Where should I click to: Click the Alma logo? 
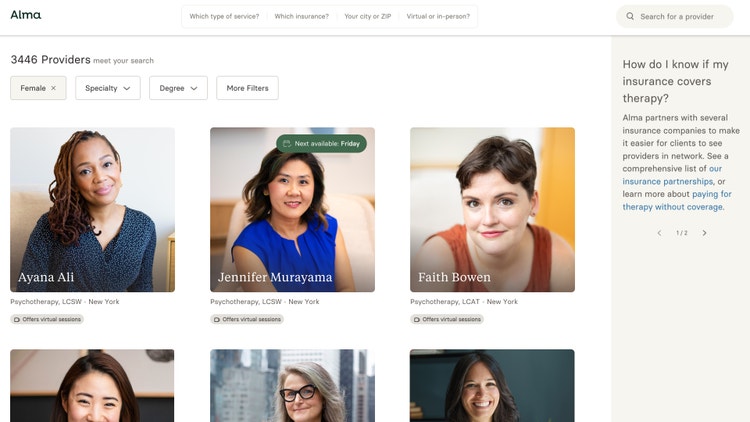click(26, 15)
